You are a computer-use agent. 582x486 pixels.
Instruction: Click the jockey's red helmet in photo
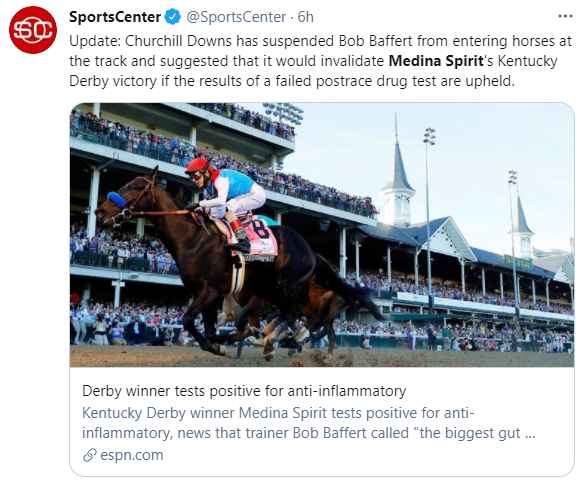click(199, 166)
